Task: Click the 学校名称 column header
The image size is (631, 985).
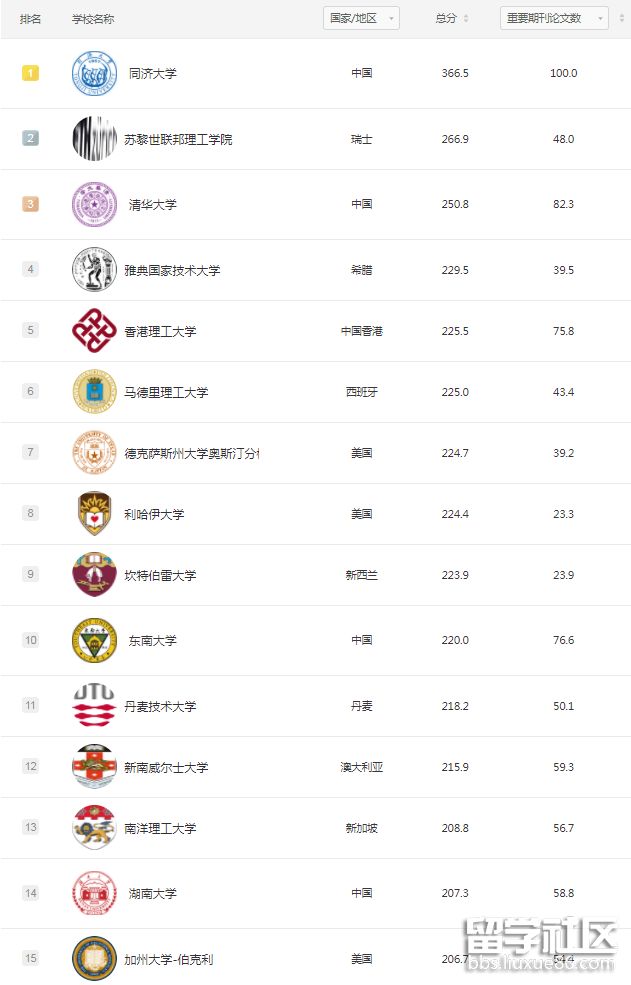Action: click(93, 19)
